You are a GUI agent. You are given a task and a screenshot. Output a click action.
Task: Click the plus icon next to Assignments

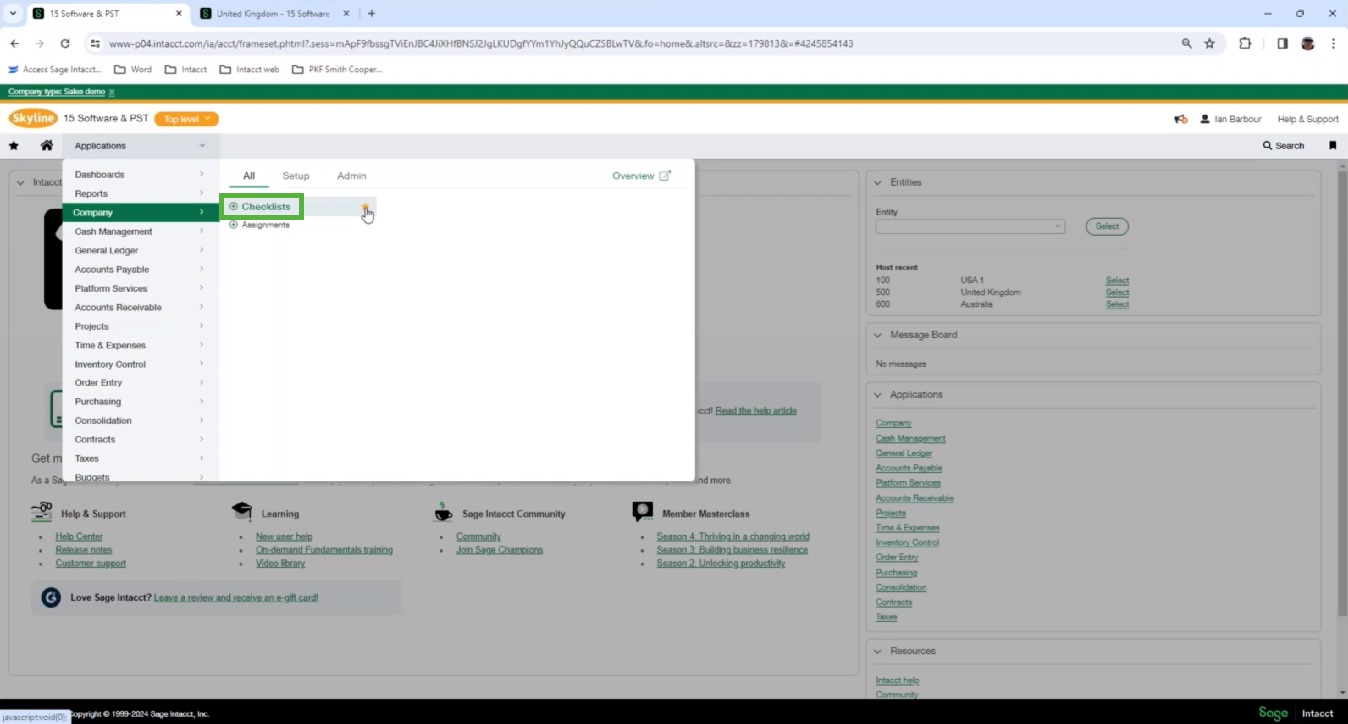click(x=233, y=225)
